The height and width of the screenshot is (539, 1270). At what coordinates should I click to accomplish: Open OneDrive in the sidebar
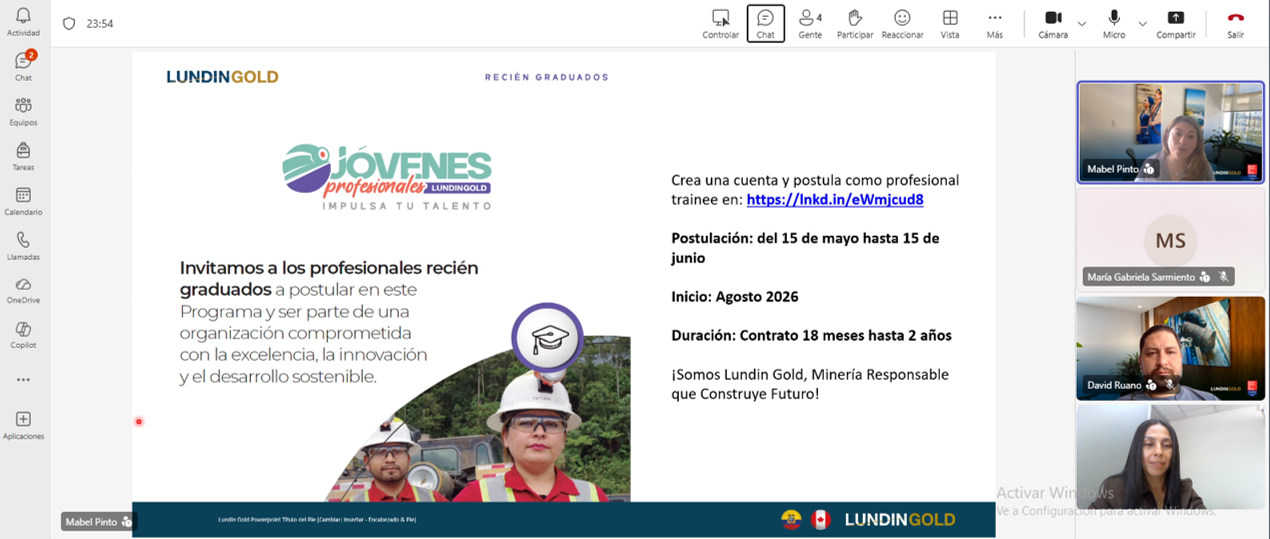click(23, 290)
